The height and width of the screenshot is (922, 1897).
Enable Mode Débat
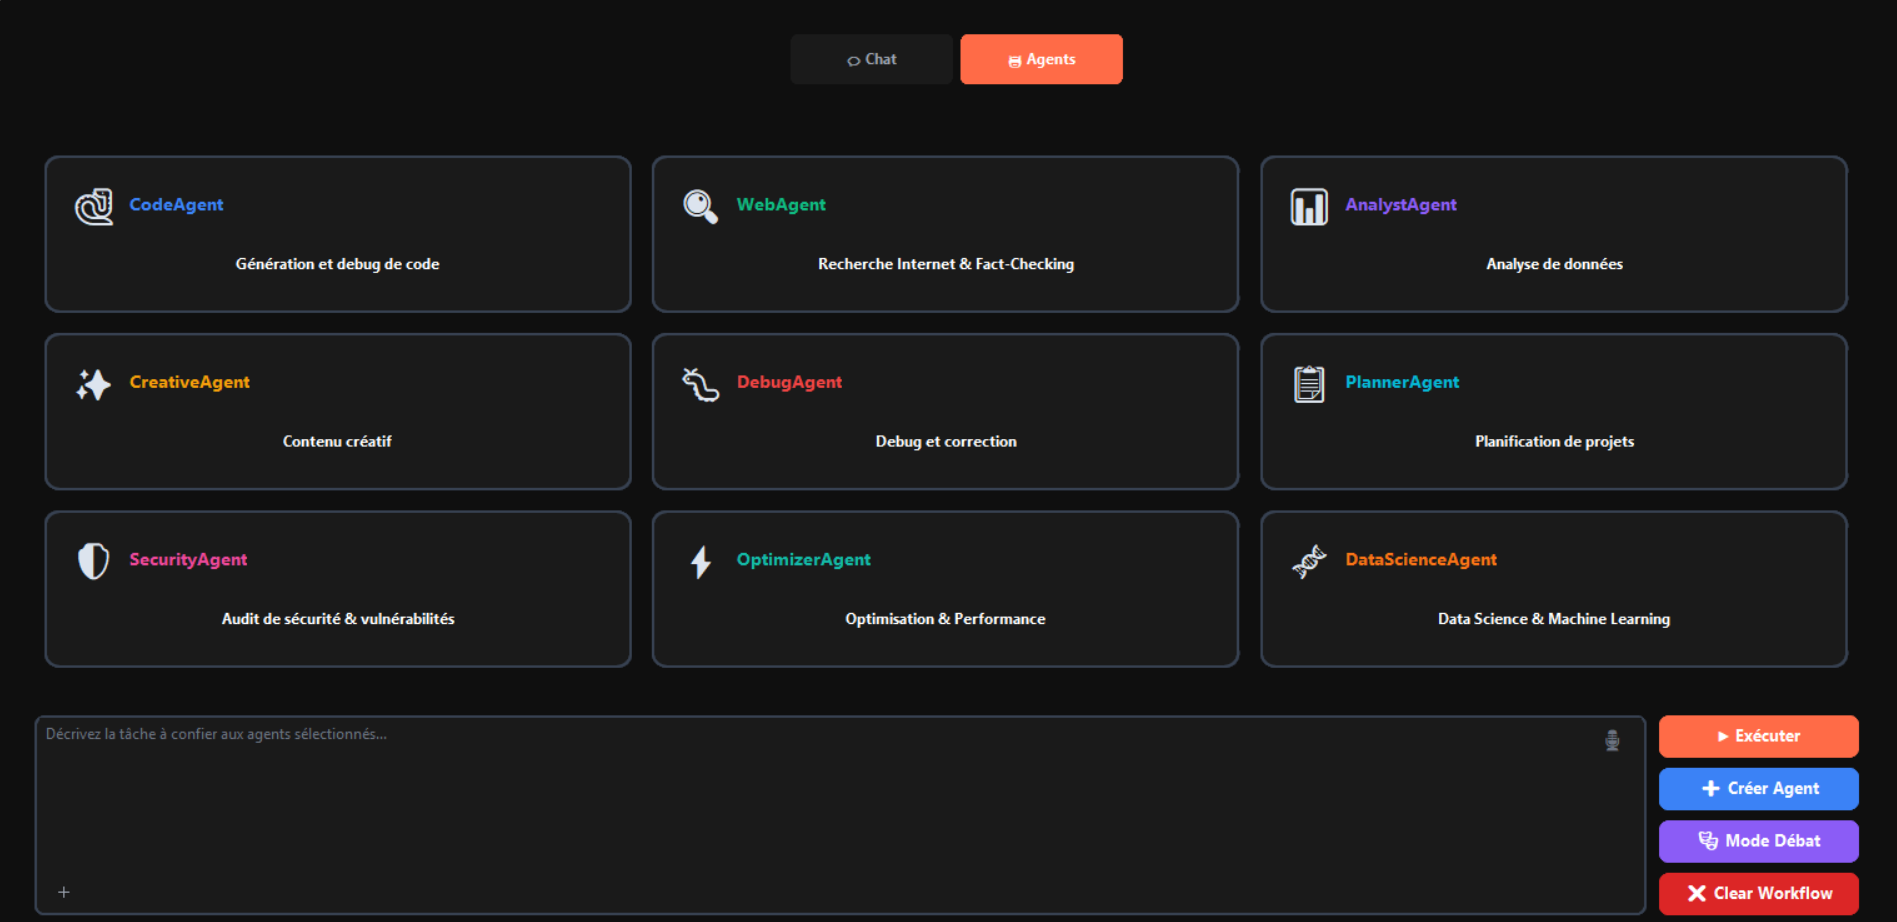(1758, 841)
